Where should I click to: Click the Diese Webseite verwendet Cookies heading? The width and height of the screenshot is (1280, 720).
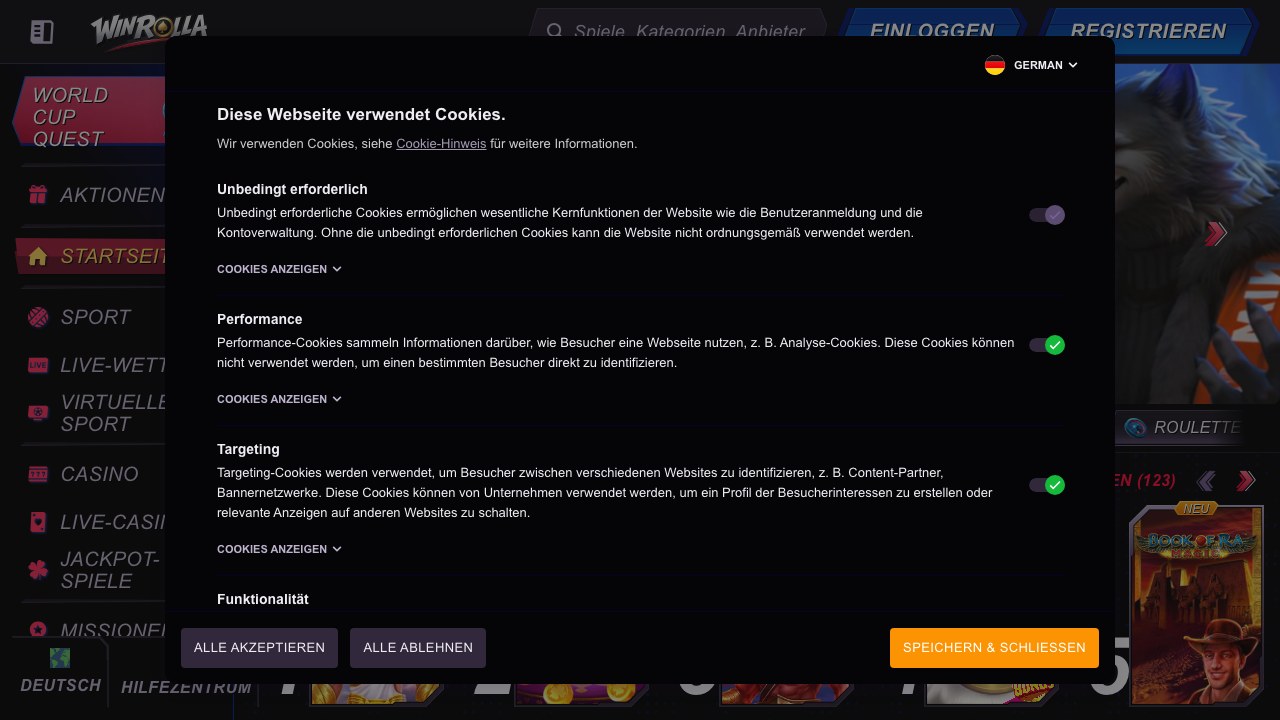tap(361, 115)
